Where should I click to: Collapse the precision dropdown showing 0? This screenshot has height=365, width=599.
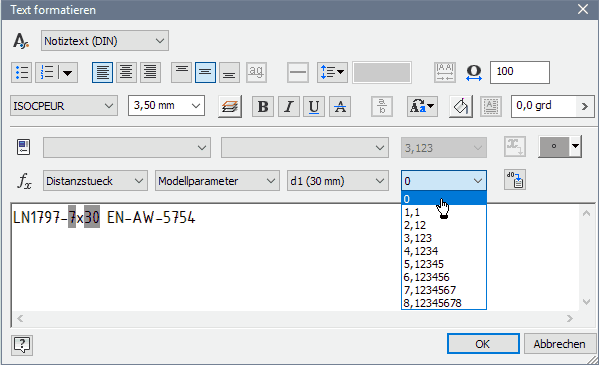[444, 181]
